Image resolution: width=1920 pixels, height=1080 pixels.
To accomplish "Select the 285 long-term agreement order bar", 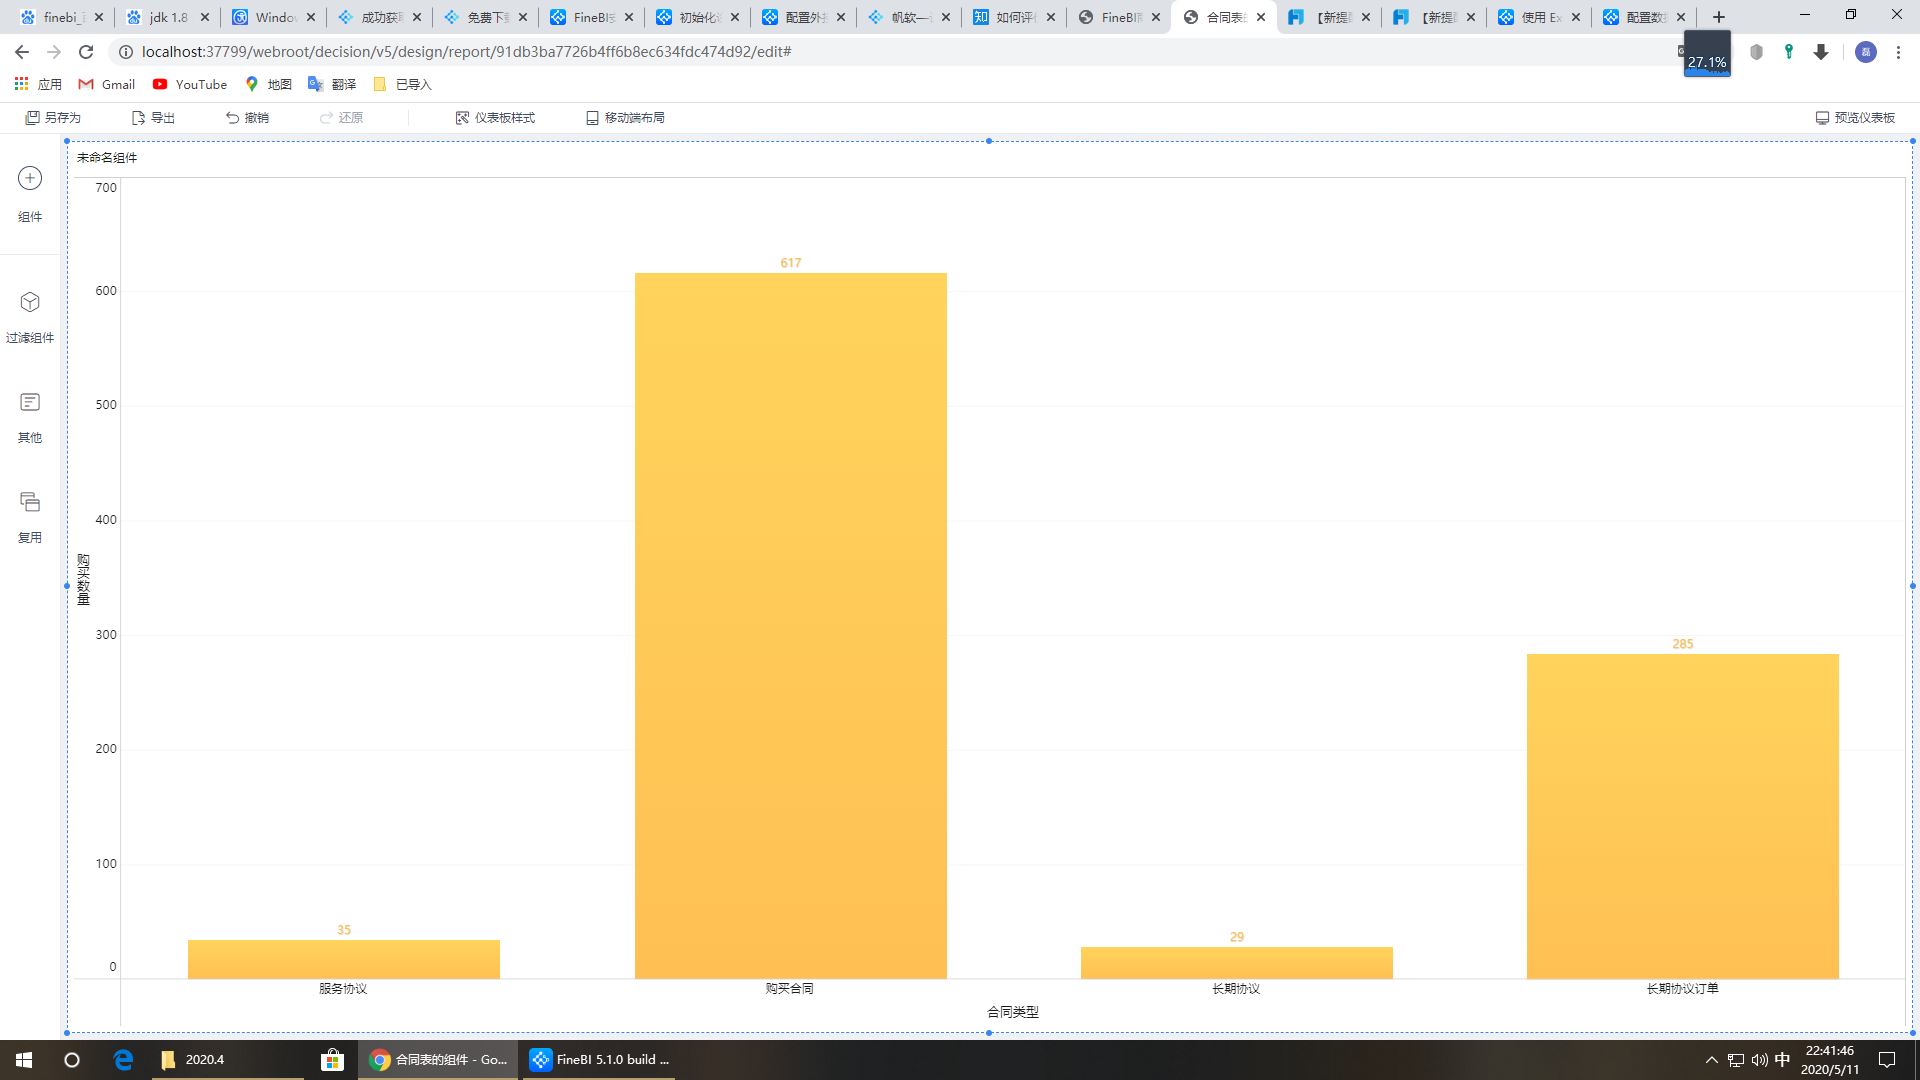I will [1682, 815].
